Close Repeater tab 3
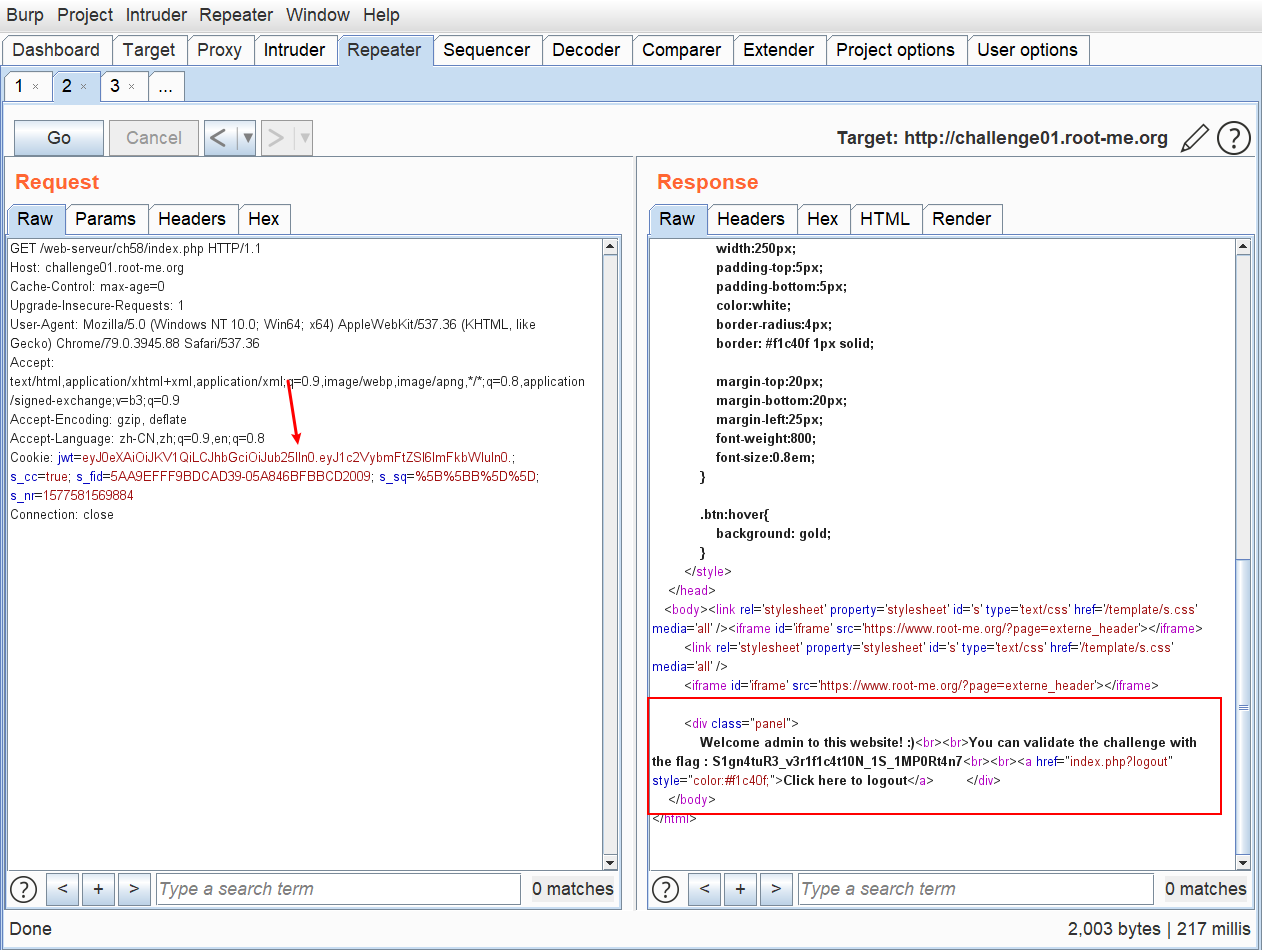Image resolution: width=1262 pixels, height=950 pixels. coord(132,87)
